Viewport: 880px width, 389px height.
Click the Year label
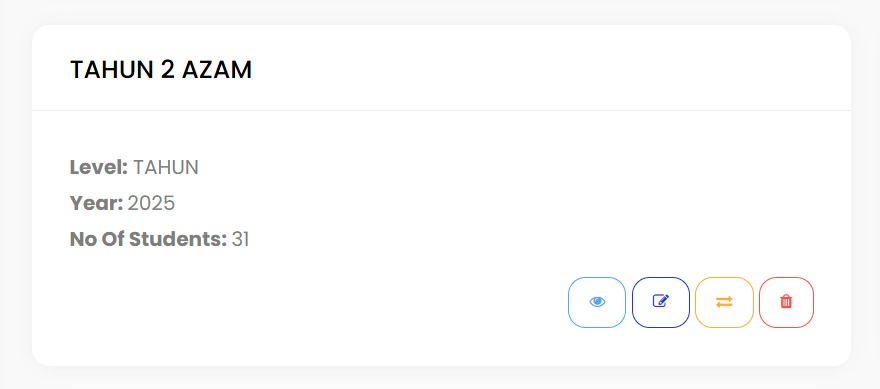[x=96, y=203]
